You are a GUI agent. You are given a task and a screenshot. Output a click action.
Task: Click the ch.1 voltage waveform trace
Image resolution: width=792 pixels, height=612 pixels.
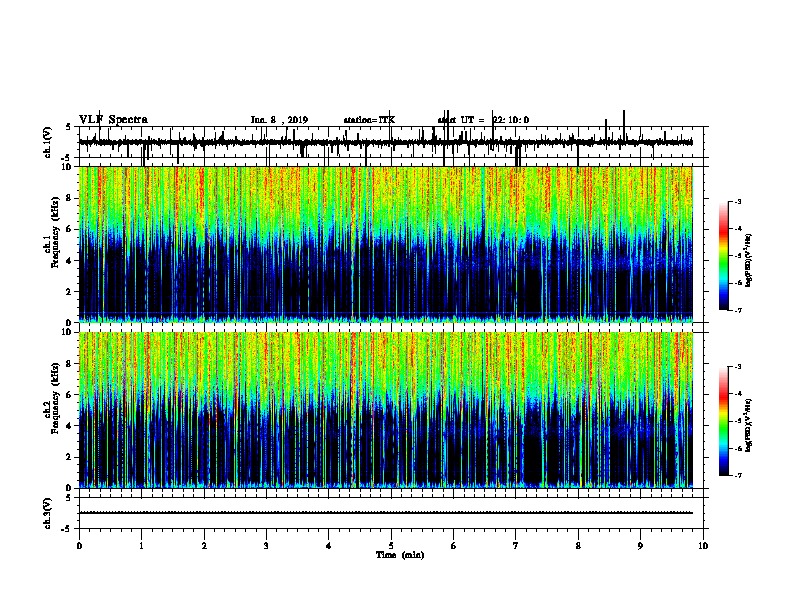pos(386,142)
